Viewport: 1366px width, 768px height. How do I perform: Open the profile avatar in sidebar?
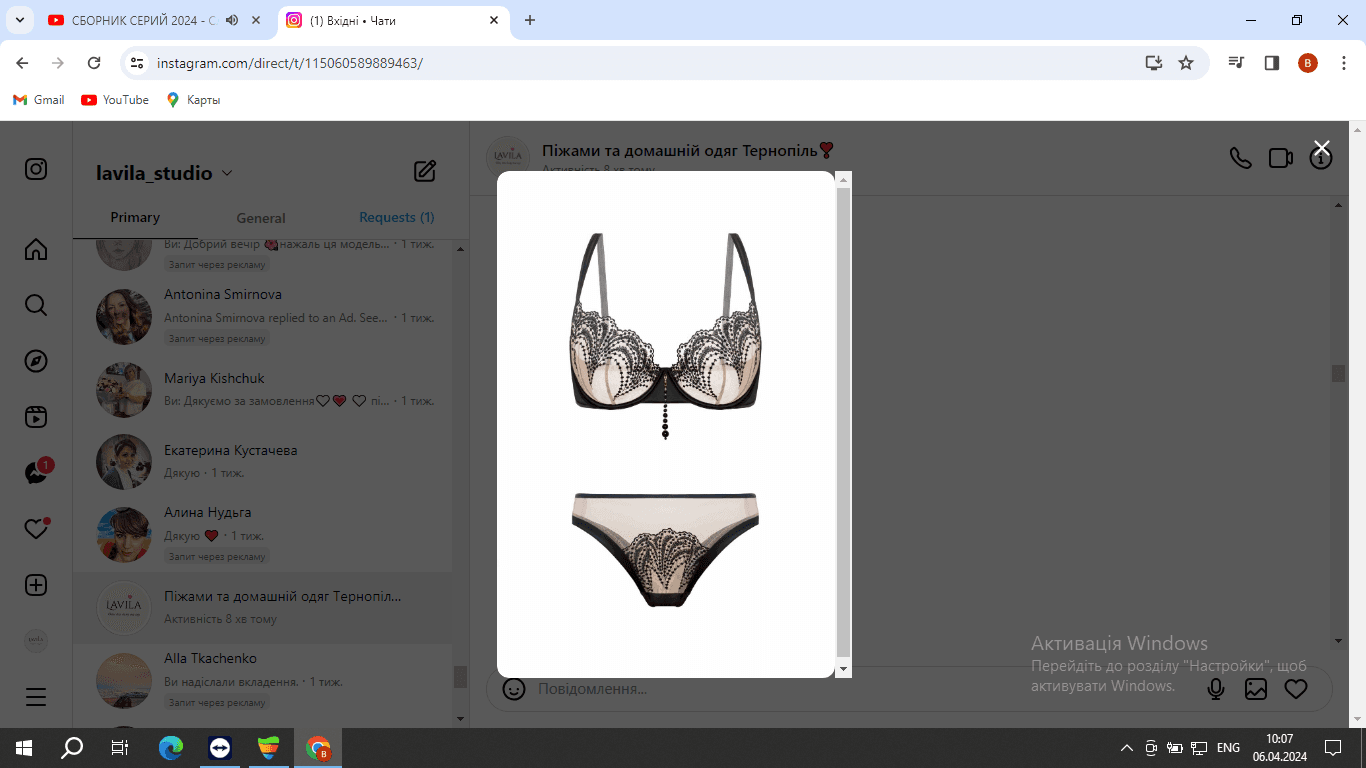click(36, 641)
